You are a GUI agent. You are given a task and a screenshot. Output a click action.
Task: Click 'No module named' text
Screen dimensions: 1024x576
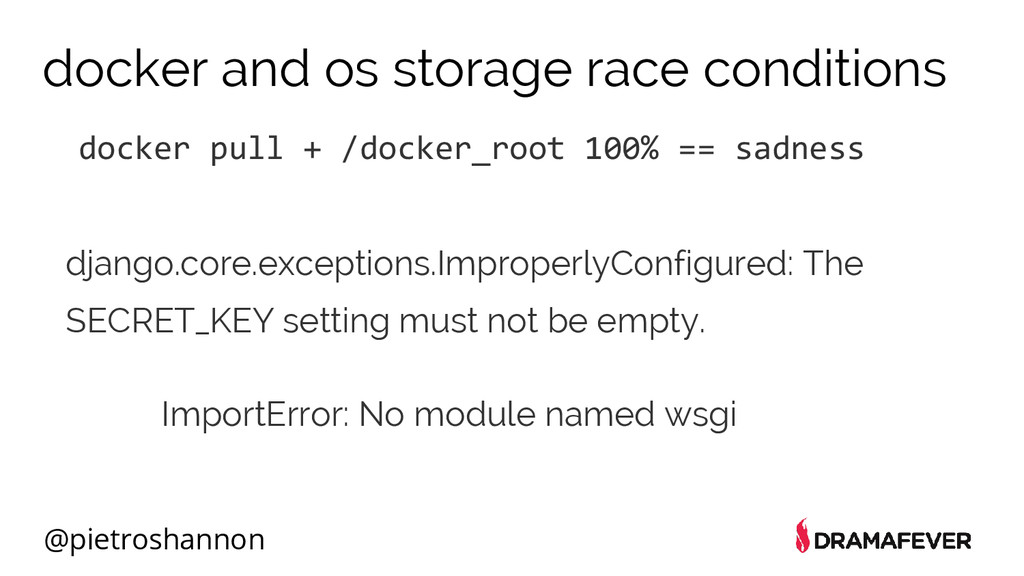point(507,414)
